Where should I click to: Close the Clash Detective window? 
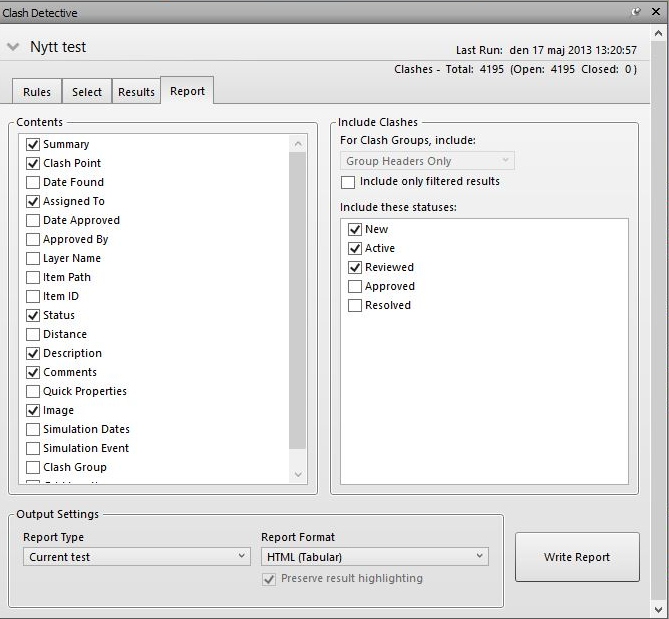click(x=656, y=12)
